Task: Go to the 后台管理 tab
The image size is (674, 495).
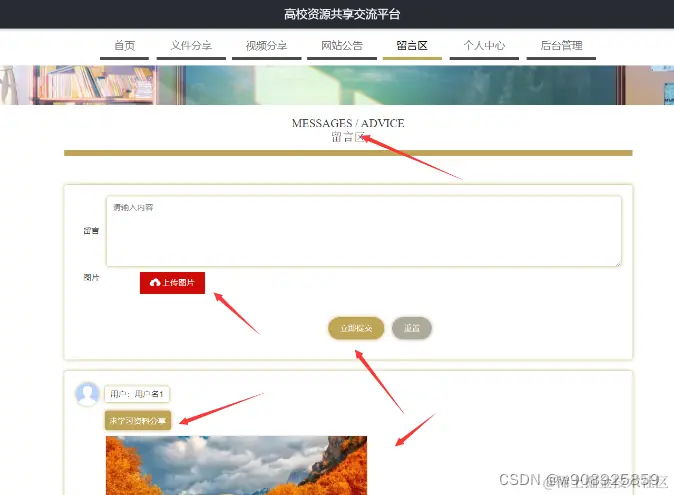Action: click(561, 46)
